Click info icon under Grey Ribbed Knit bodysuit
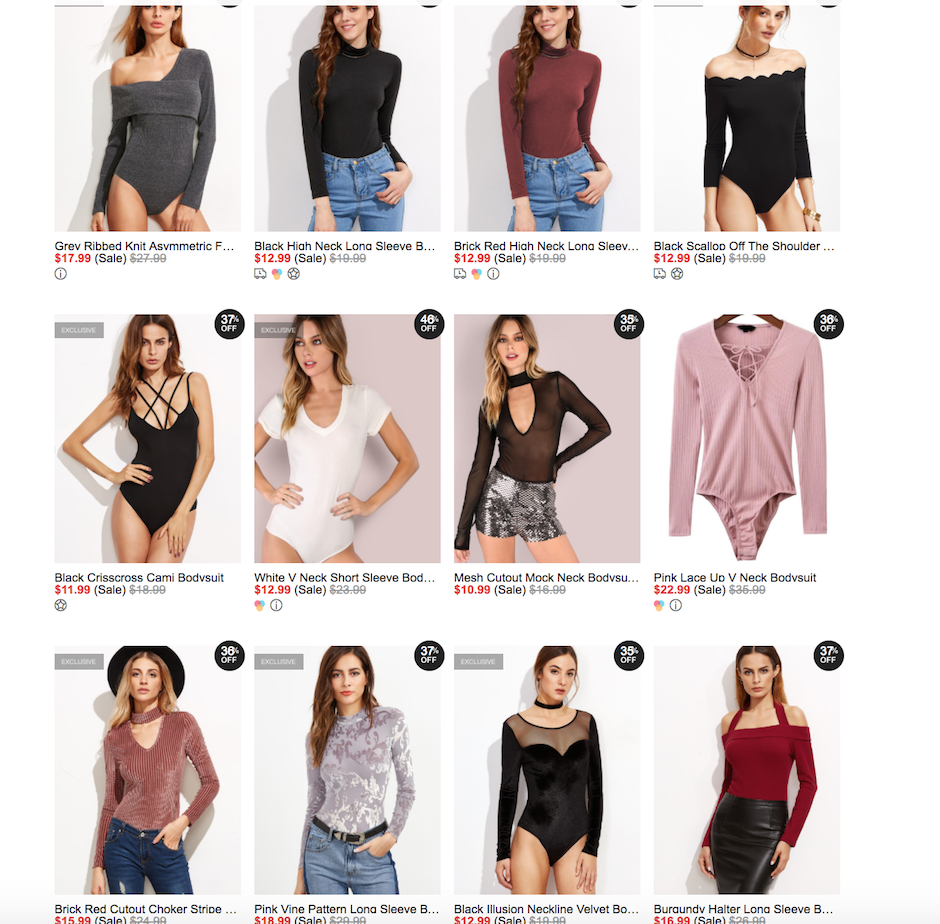 61,274
